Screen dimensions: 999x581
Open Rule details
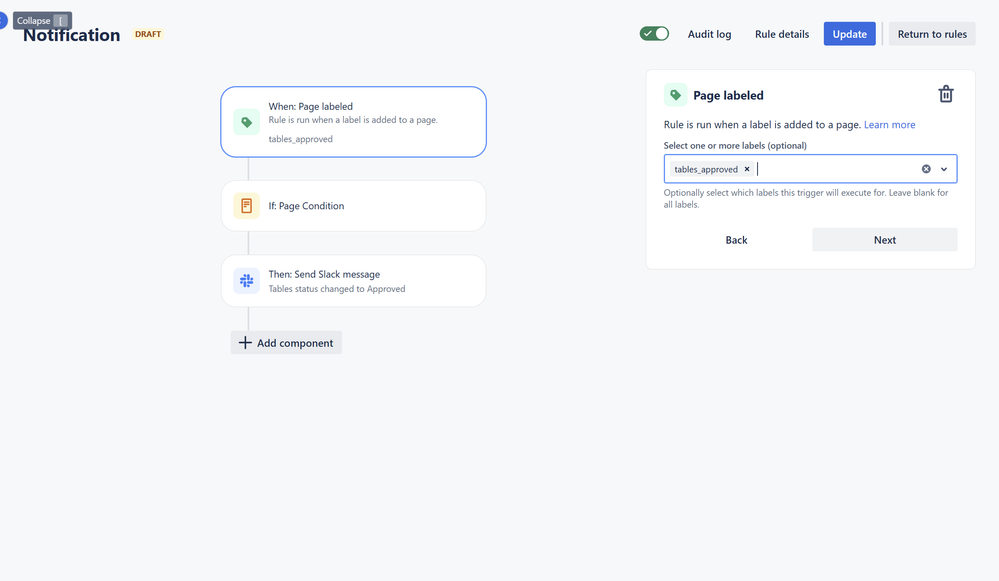tap(782, 34)
